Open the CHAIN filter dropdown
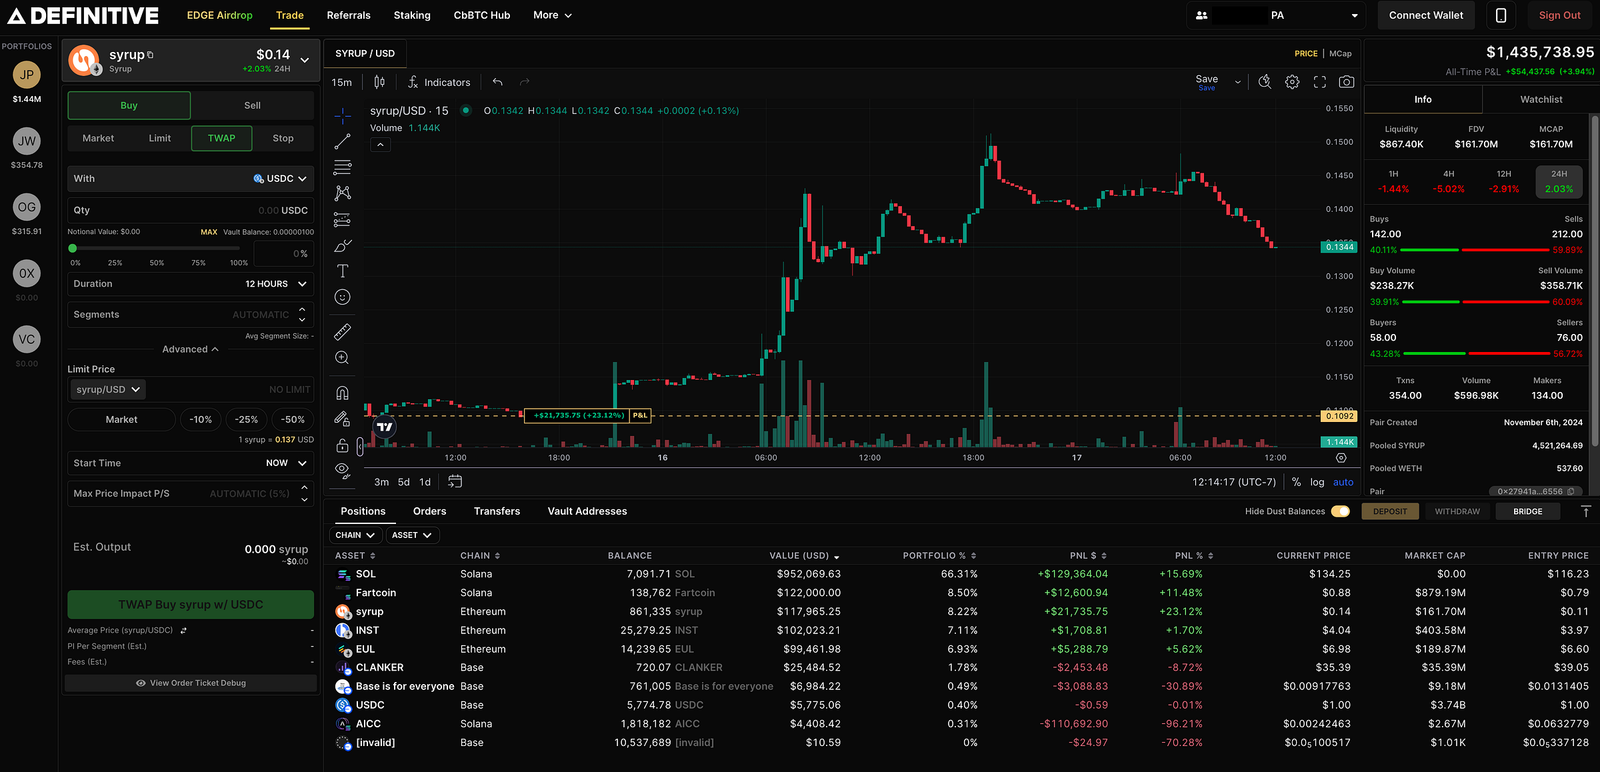The image size is (1600, 772). pyautogui.click(x=355, y=535)
